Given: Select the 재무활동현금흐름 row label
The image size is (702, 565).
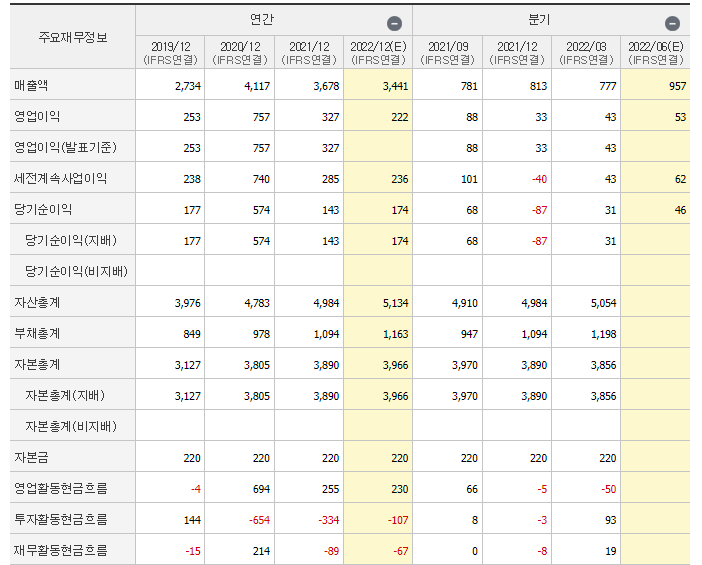Looking at the screenshot, I should point(60,550).
